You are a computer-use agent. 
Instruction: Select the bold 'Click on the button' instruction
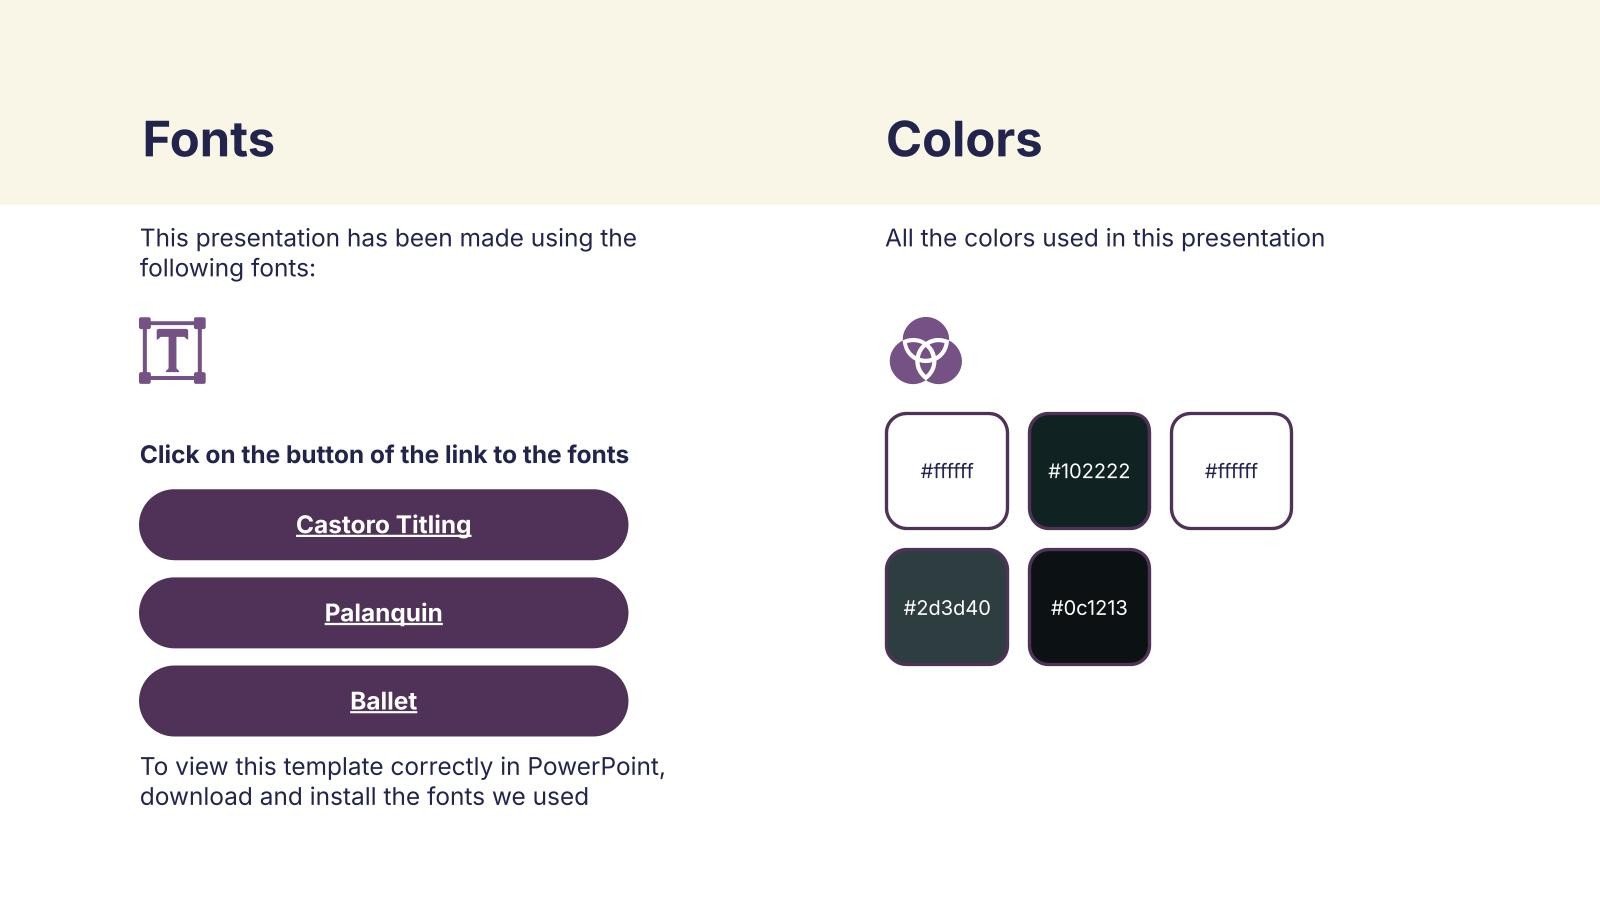384,455
